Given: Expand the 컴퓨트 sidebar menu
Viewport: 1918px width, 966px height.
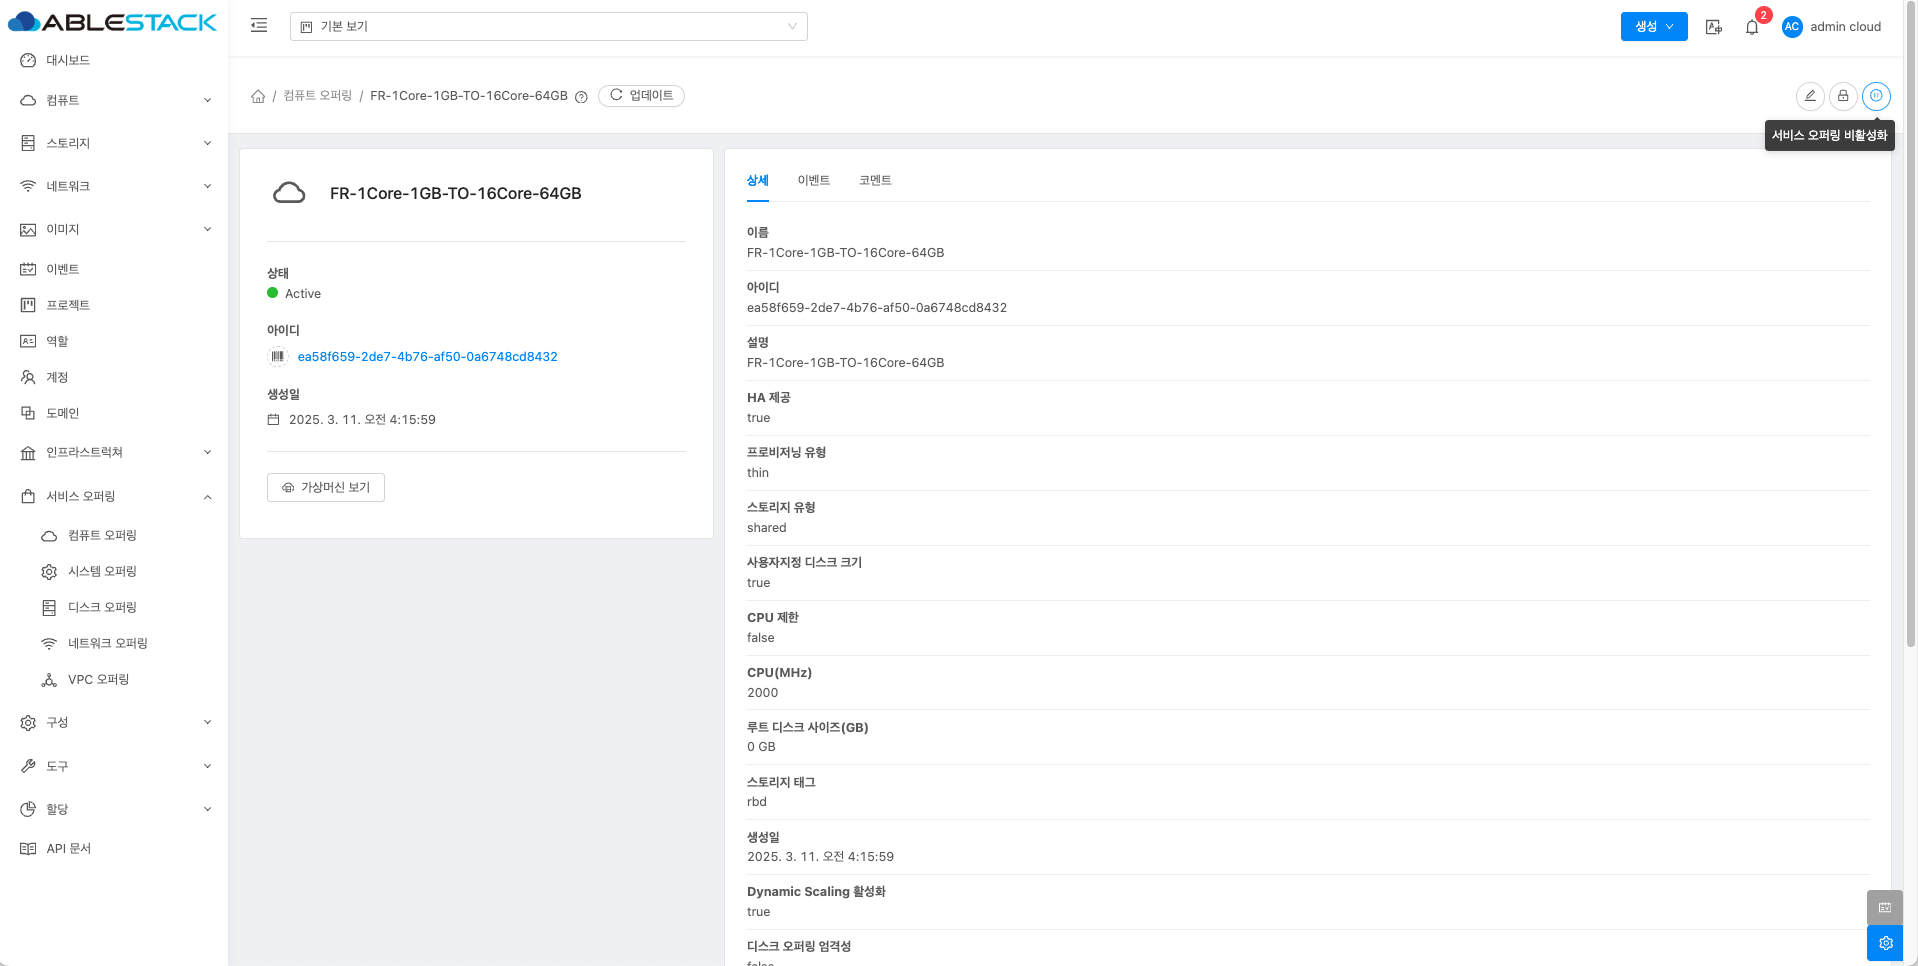Looking at the screenshot, I should pyautogui.click(x=115, y=100).
